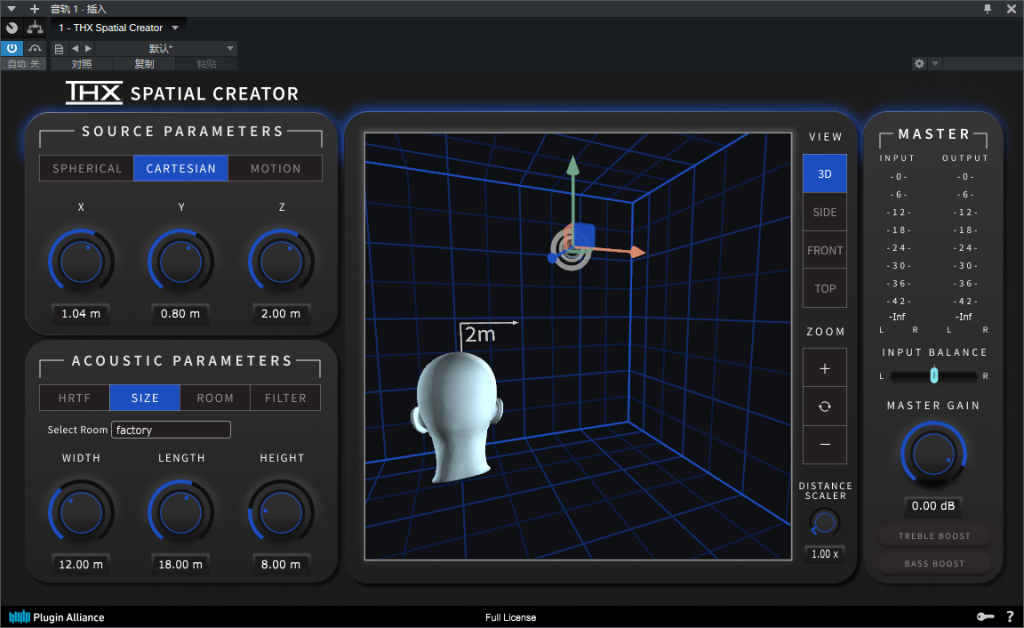Go to the previous preset arrow
The image size is (1024, 628).
coord(75,48)
